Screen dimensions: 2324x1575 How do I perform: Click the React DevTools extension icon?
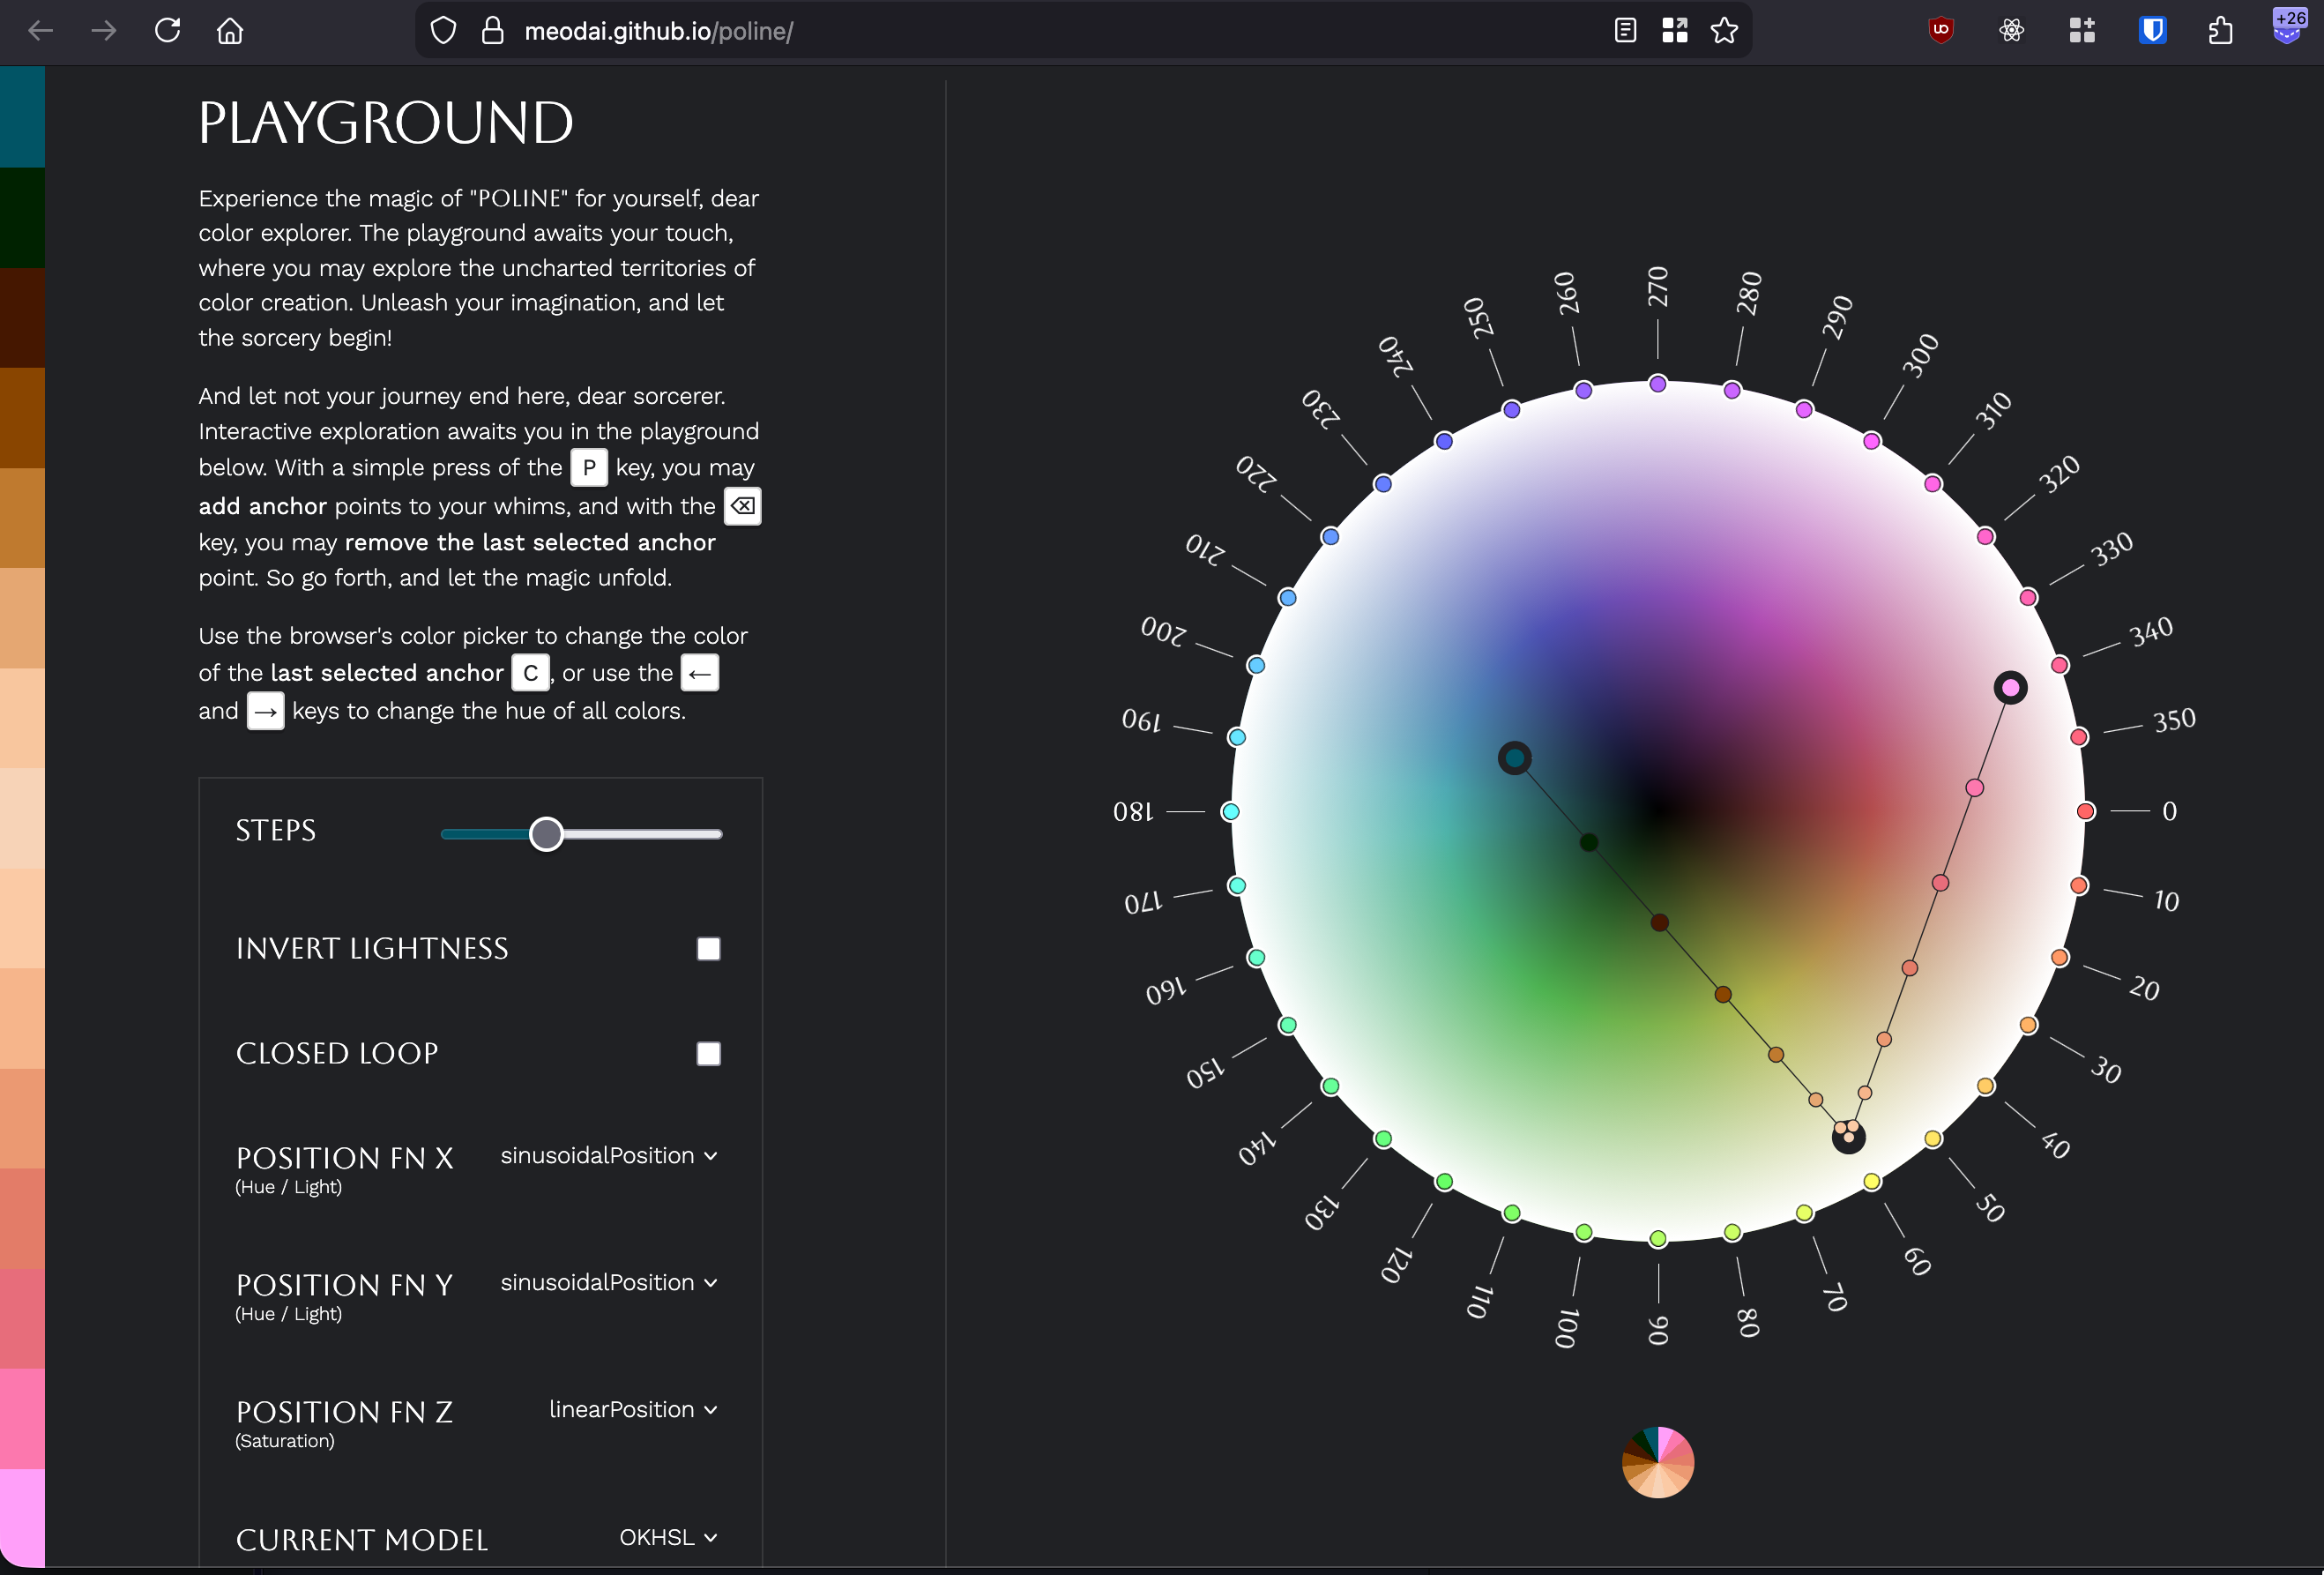2011,31
